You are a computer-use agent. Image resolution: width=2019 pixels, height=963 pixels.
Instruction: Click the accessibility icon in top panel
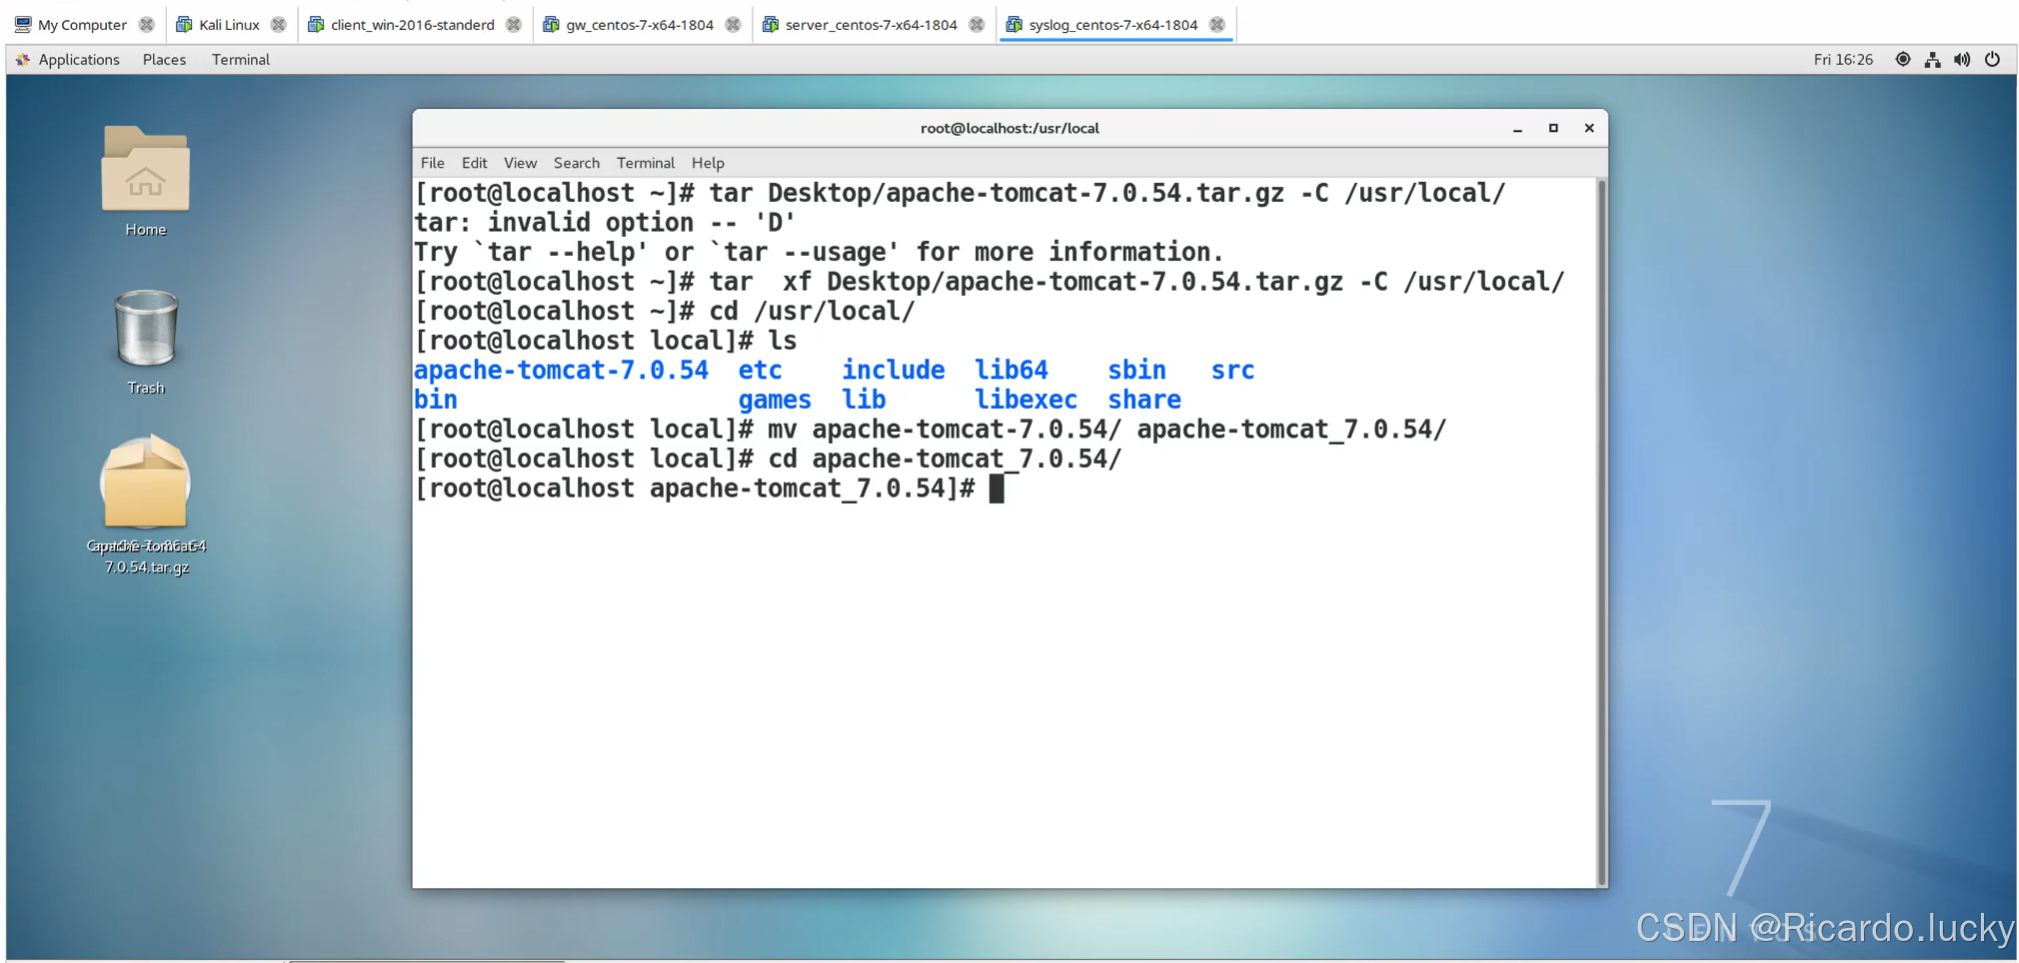(1902, 59)
